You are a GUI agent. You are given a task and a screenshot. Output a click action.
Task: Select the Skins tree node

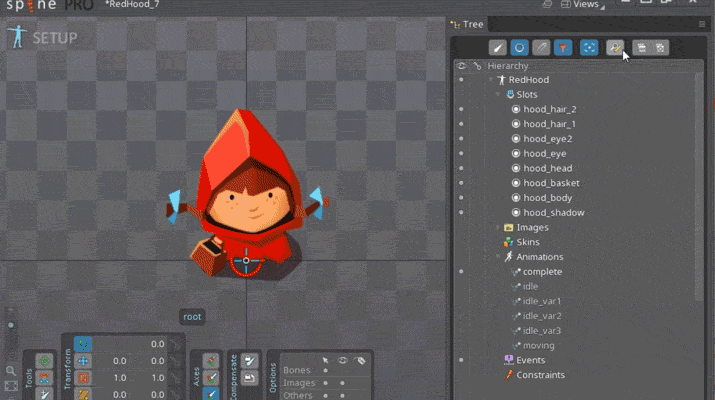(x=528, y=242)
